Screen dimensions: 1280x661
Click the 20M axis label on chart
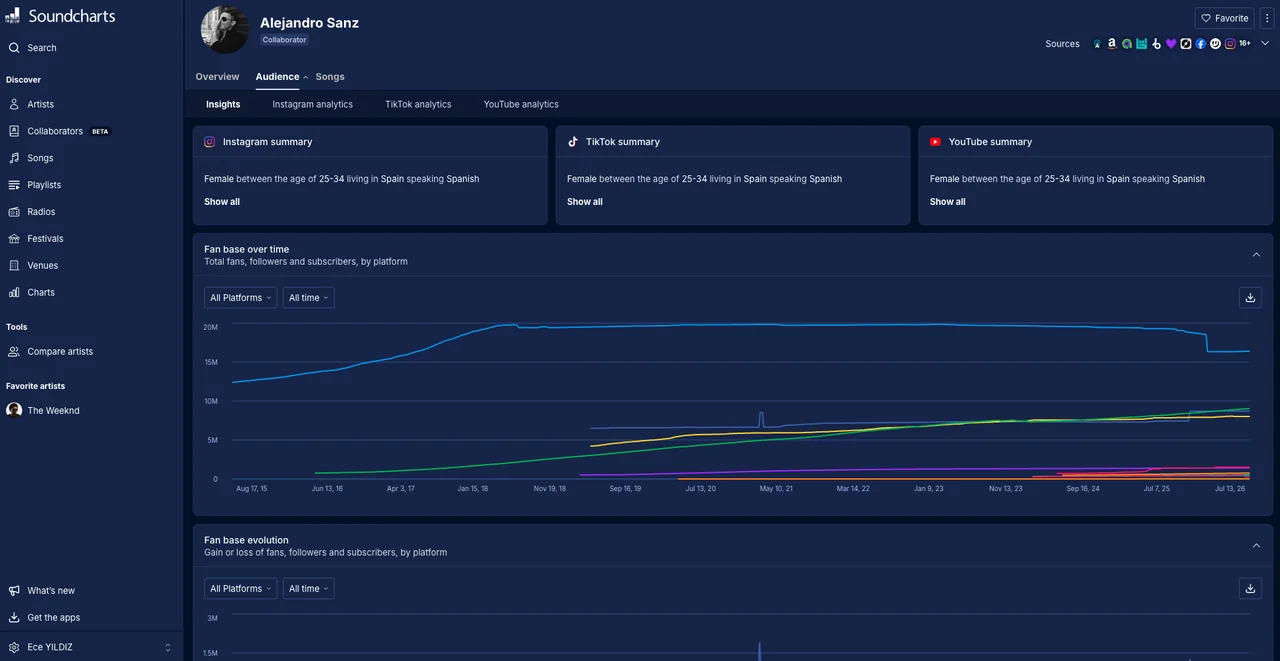pyautogui.click(x=210, y=327)
